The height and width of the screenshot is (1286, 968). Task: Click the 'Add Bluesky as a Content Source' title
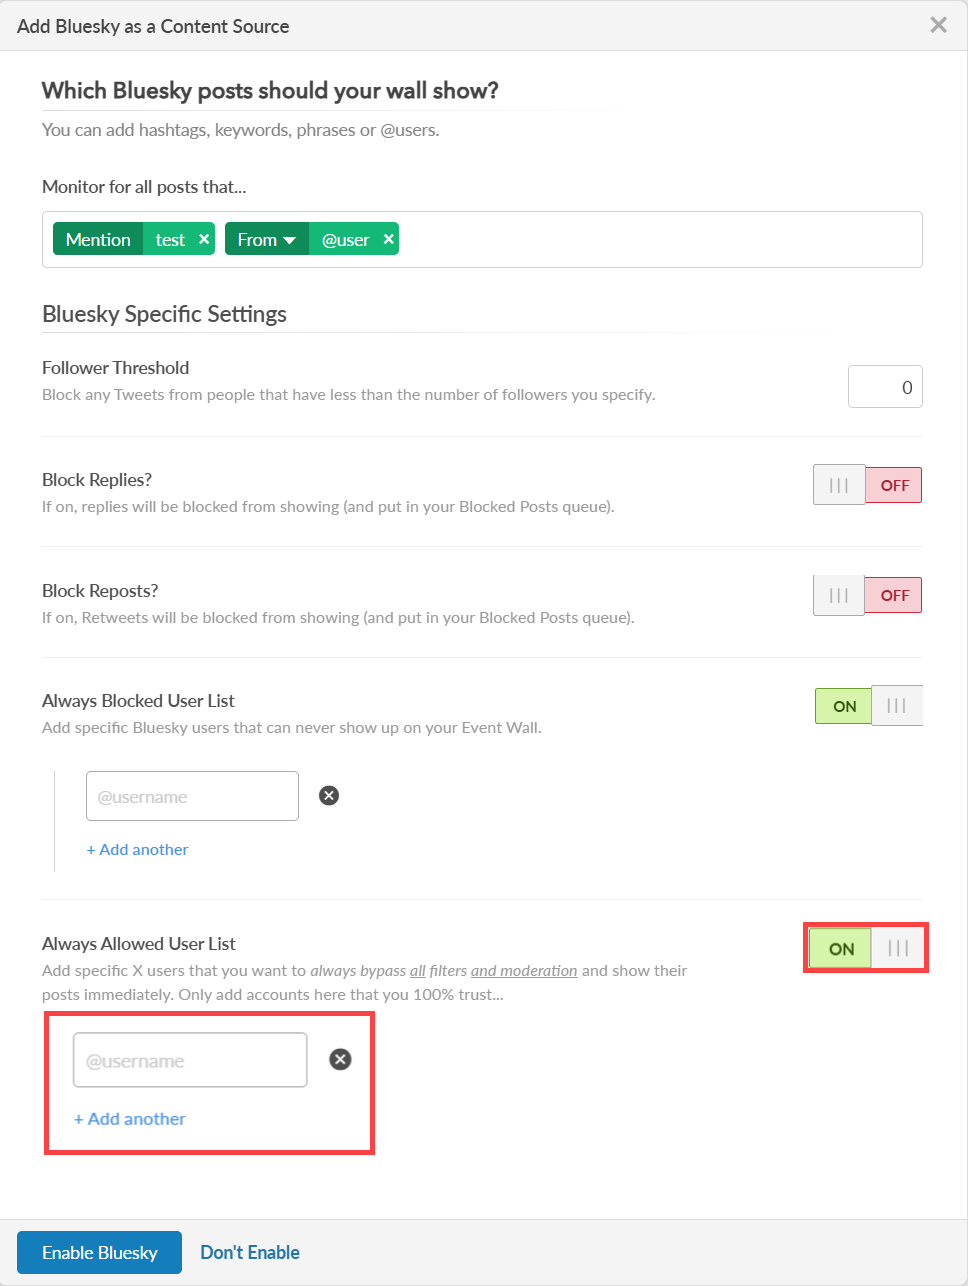coord(153,27)
